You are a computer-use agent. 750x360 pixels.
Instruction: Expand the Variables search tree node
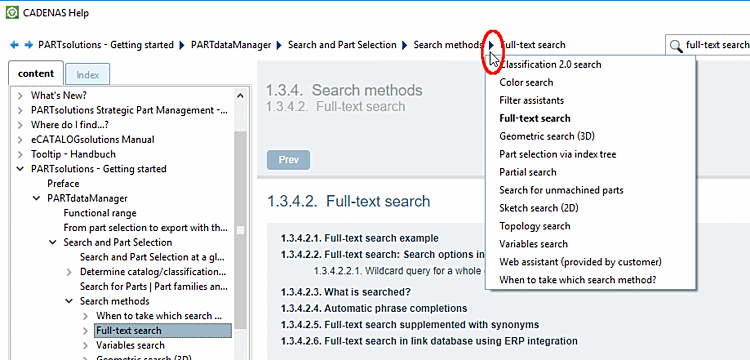85,346
